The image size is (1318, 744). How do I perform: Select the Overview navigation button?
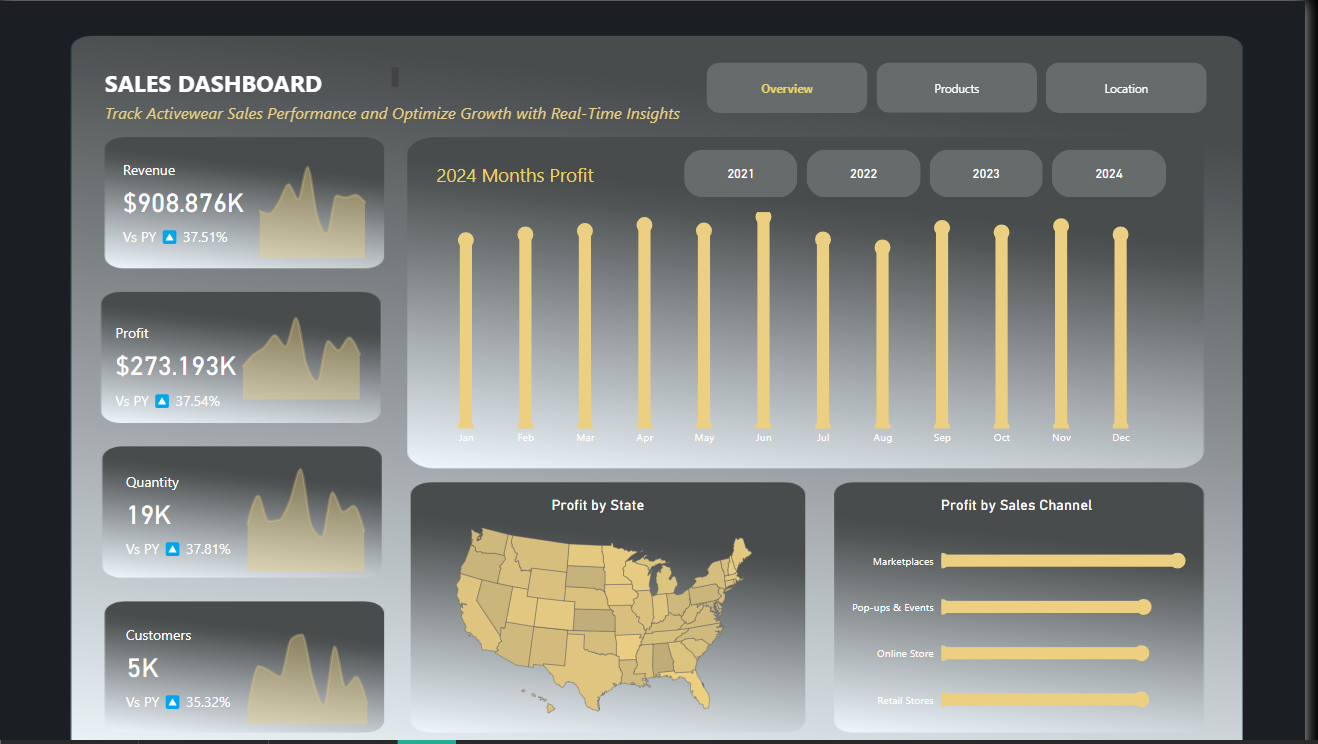pos(786,88)
